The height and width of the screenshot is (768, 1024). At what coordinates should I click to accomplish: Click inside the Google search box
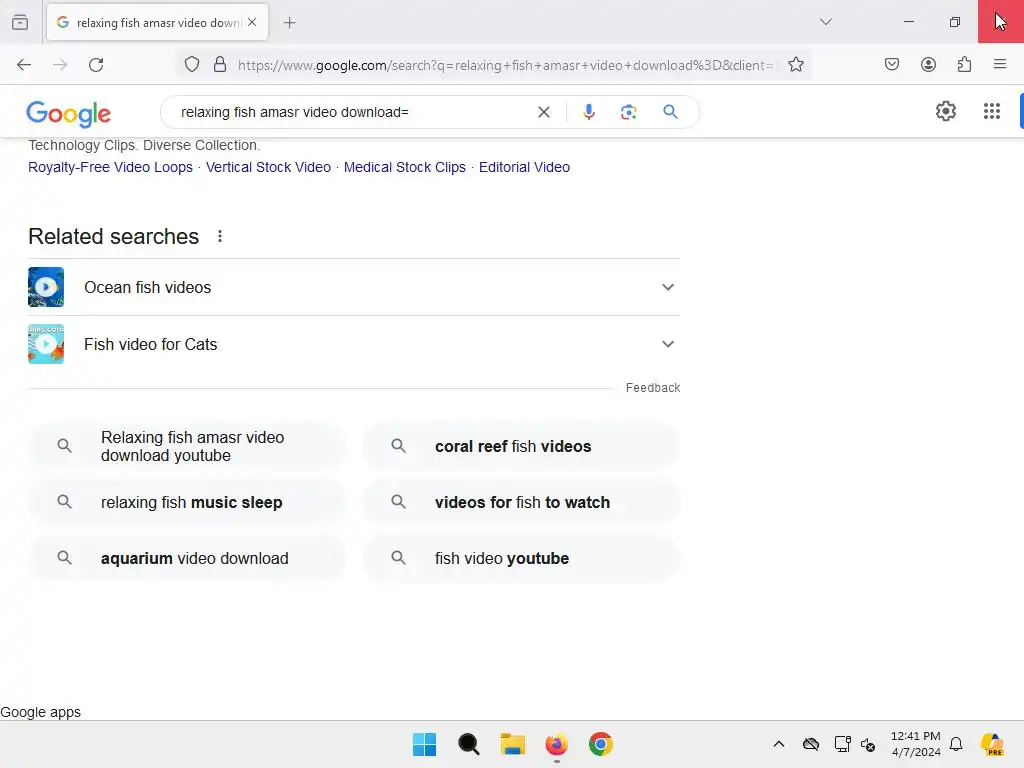(353, 112)
